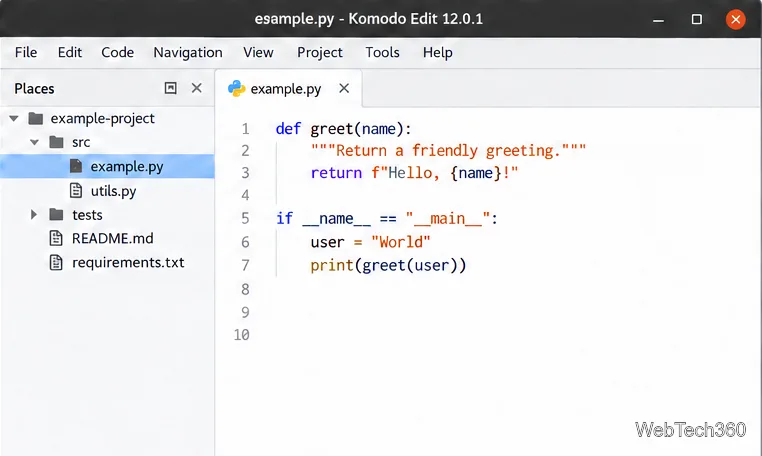Collapse the src folder
This screenshot has width=762, height=456.
point(35,142)
